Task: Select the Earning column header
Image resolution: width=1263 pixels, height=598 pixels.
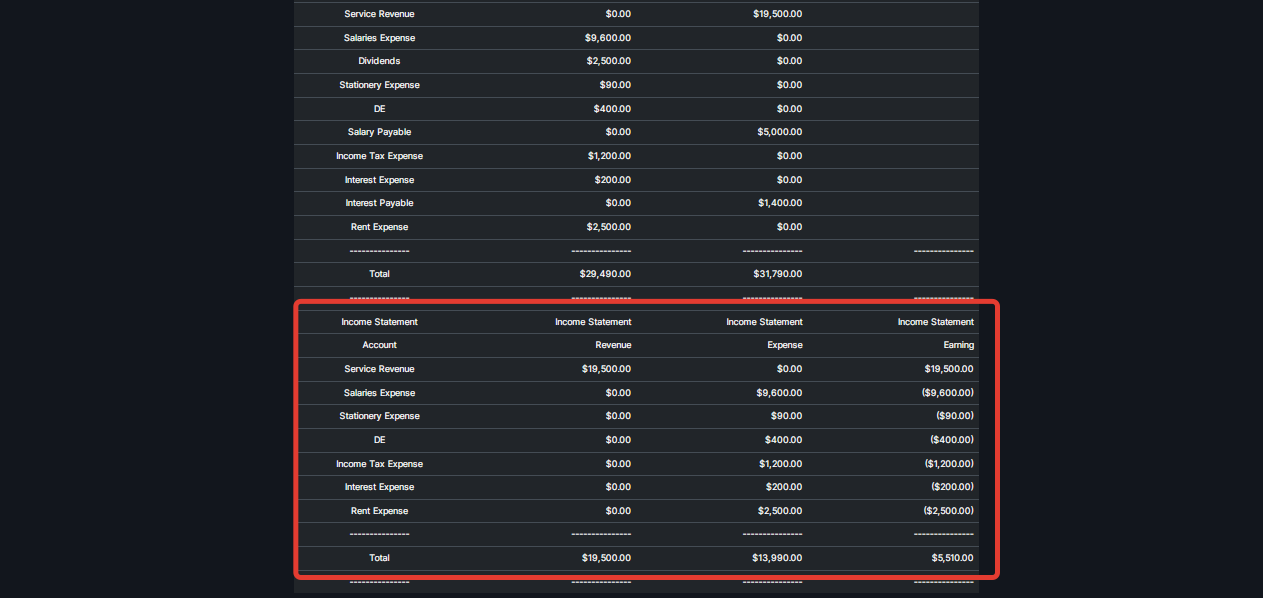Action: pos(958,345)
